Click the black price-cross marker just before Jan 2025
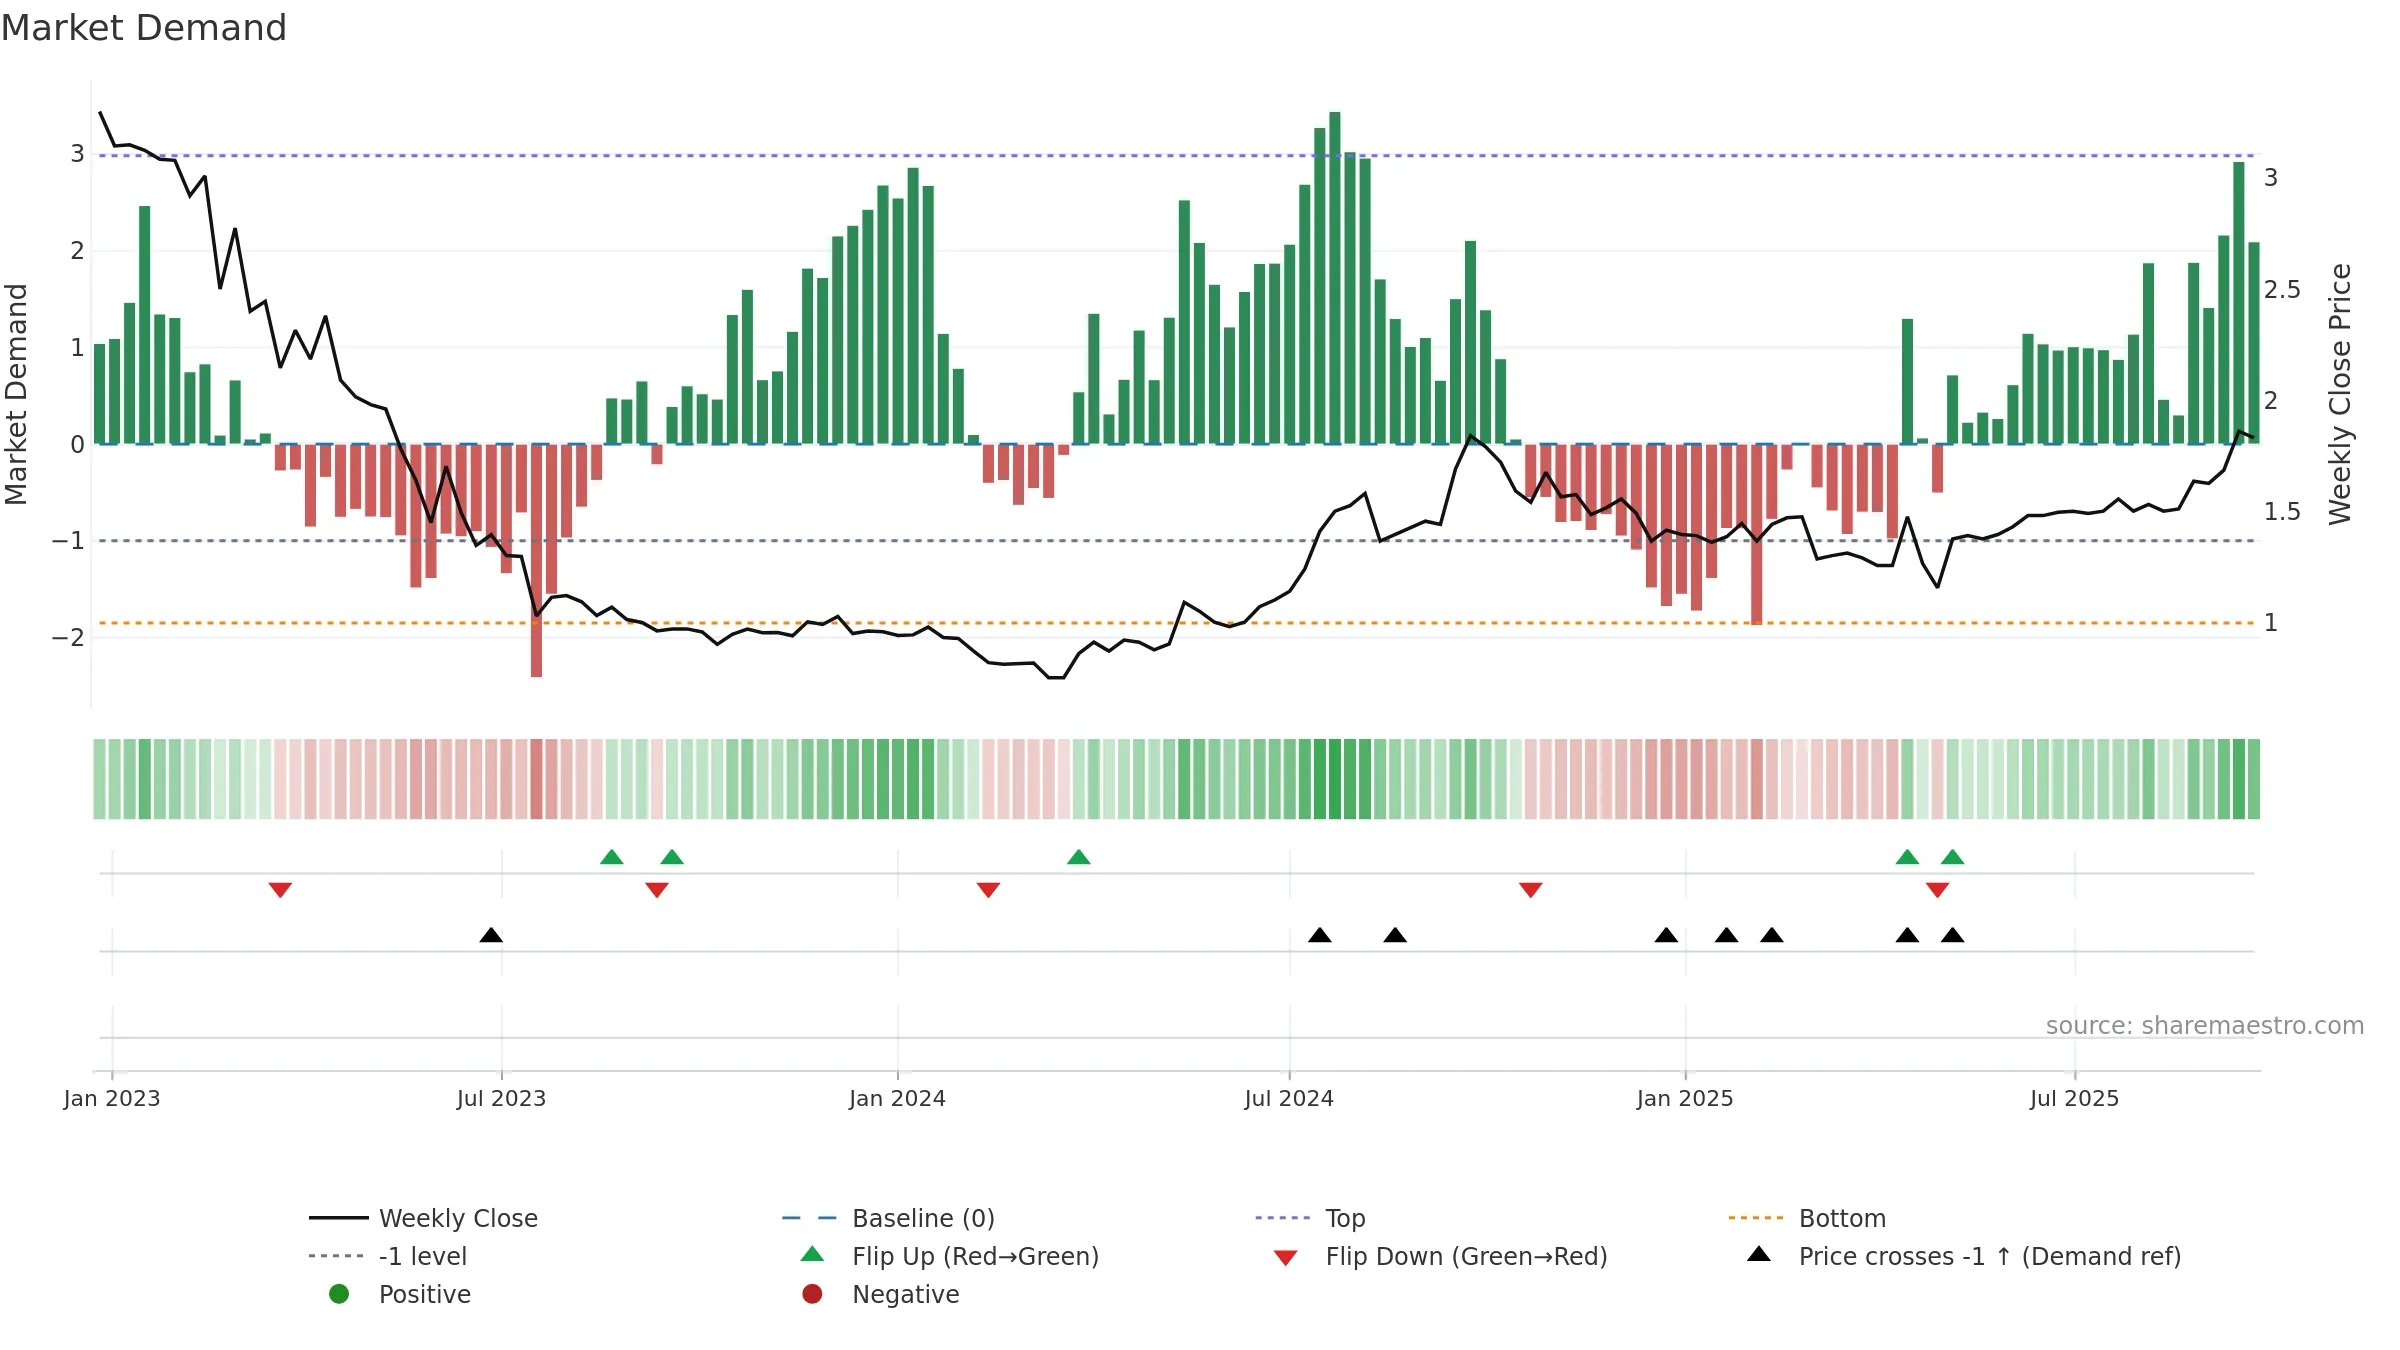 pos(1666,935)
